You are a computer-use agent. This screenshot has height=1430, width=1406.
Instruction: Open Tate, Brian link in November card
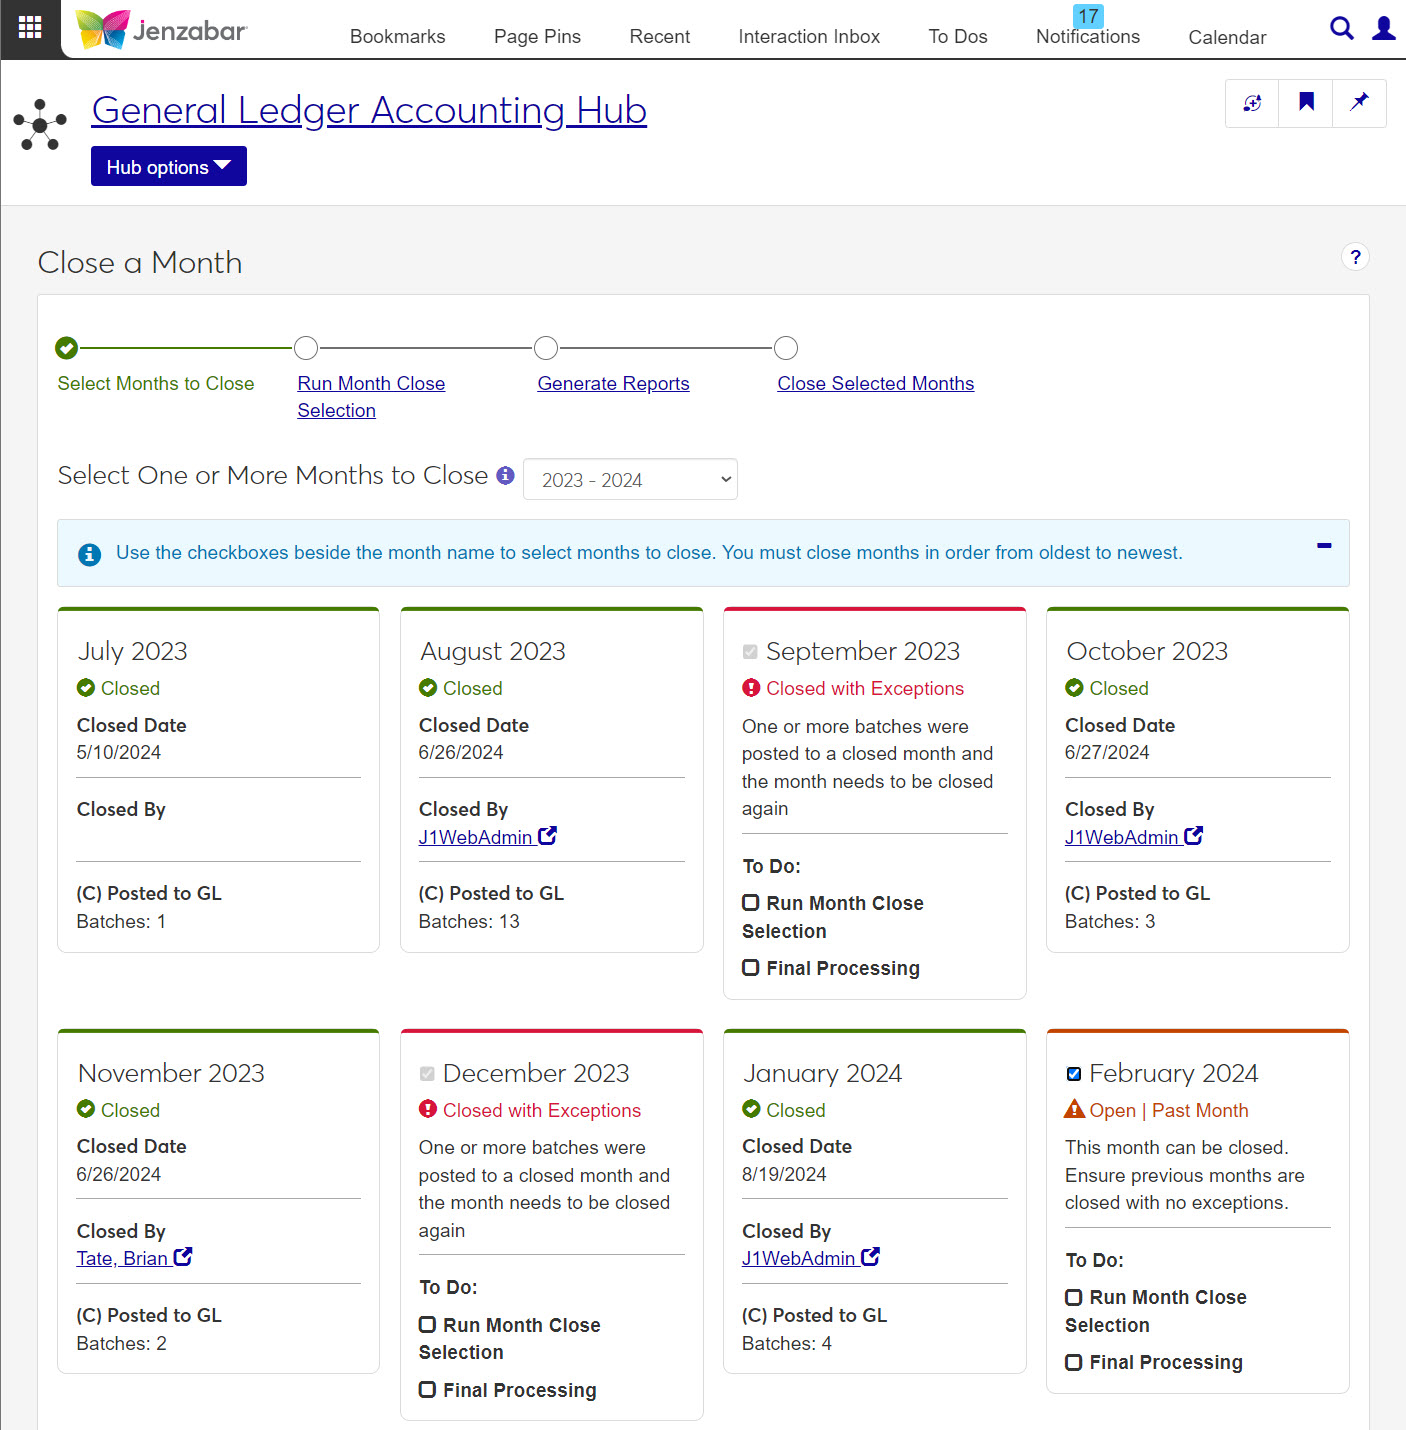(122, 1259)
